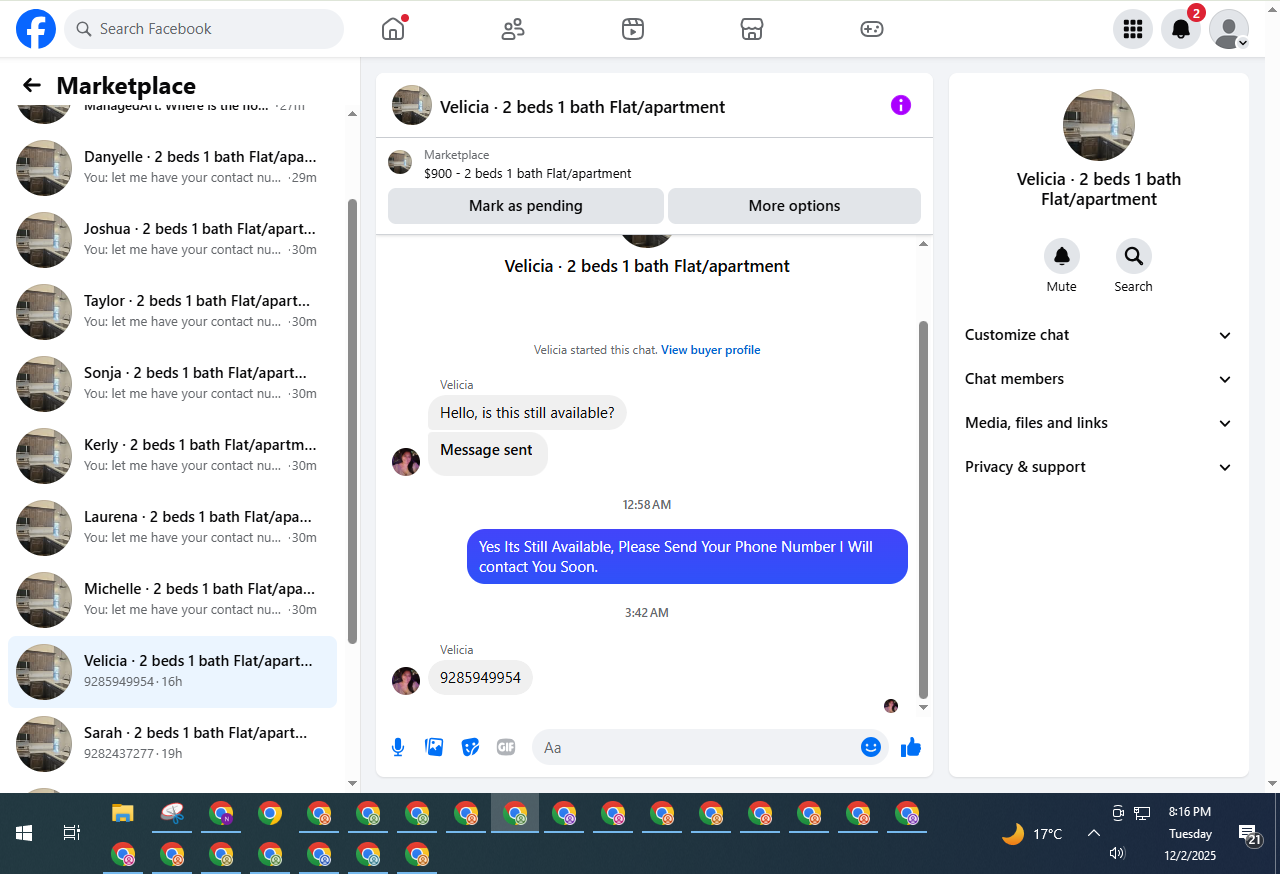Viewport: 1280px width, 874px height.
Task: Click chat header title Velicia · 2 beds
Action: click(x=583, y=107)
